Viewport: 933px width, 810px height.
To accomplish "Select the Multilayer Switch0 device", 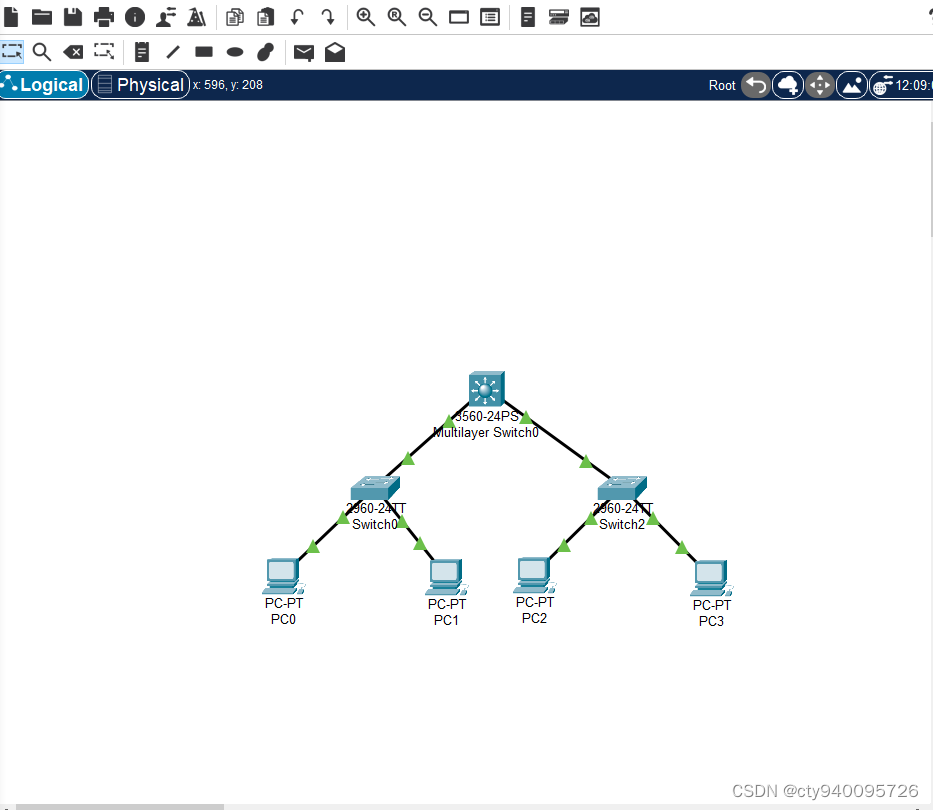I will pos(486,389).
